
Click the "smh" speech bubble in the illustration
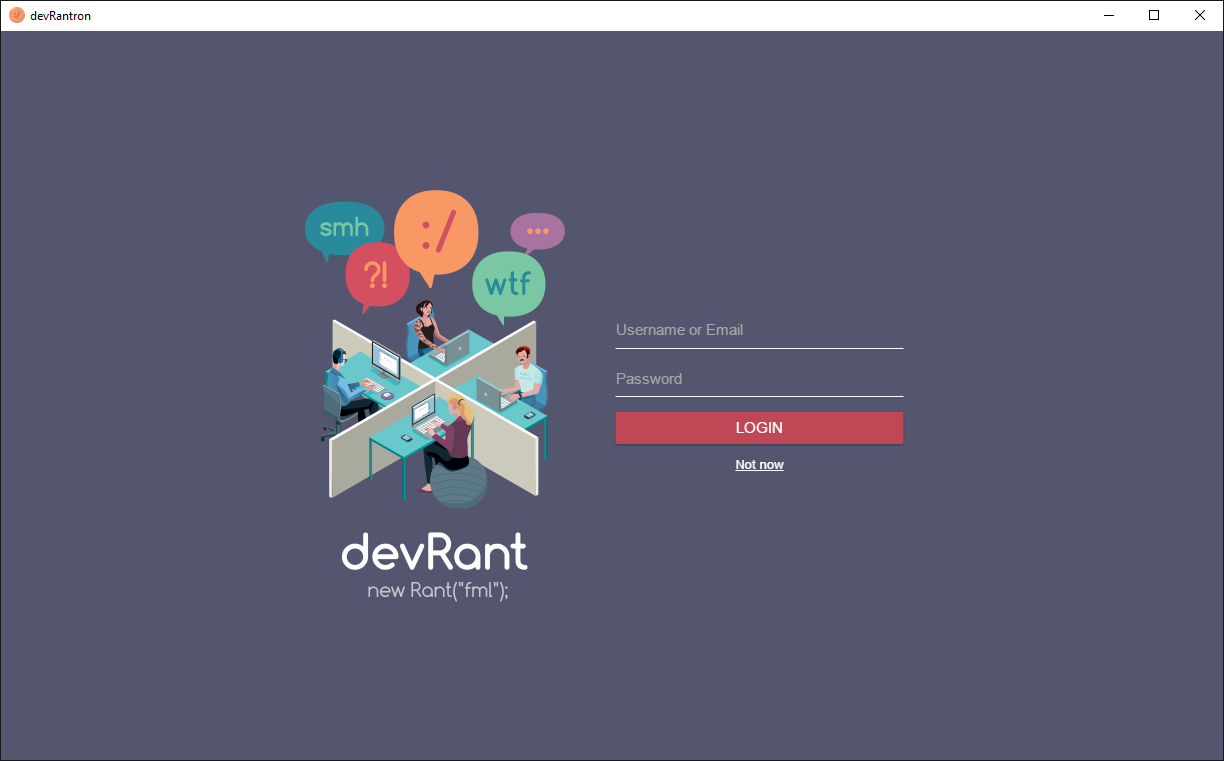tap(343, 228)
